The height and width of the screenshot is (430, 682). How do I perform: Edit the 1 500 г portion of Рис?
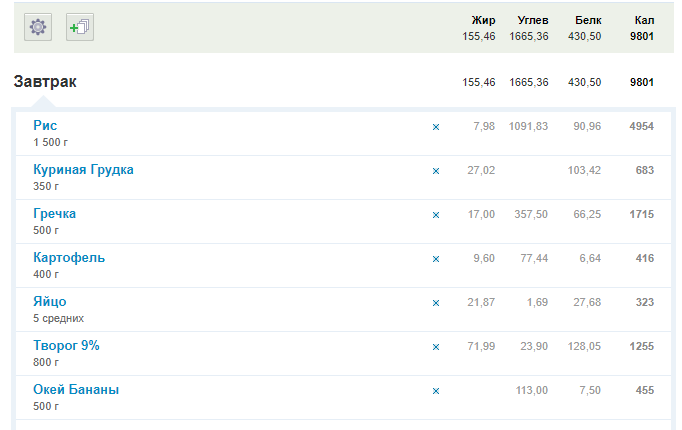(52, 142)
